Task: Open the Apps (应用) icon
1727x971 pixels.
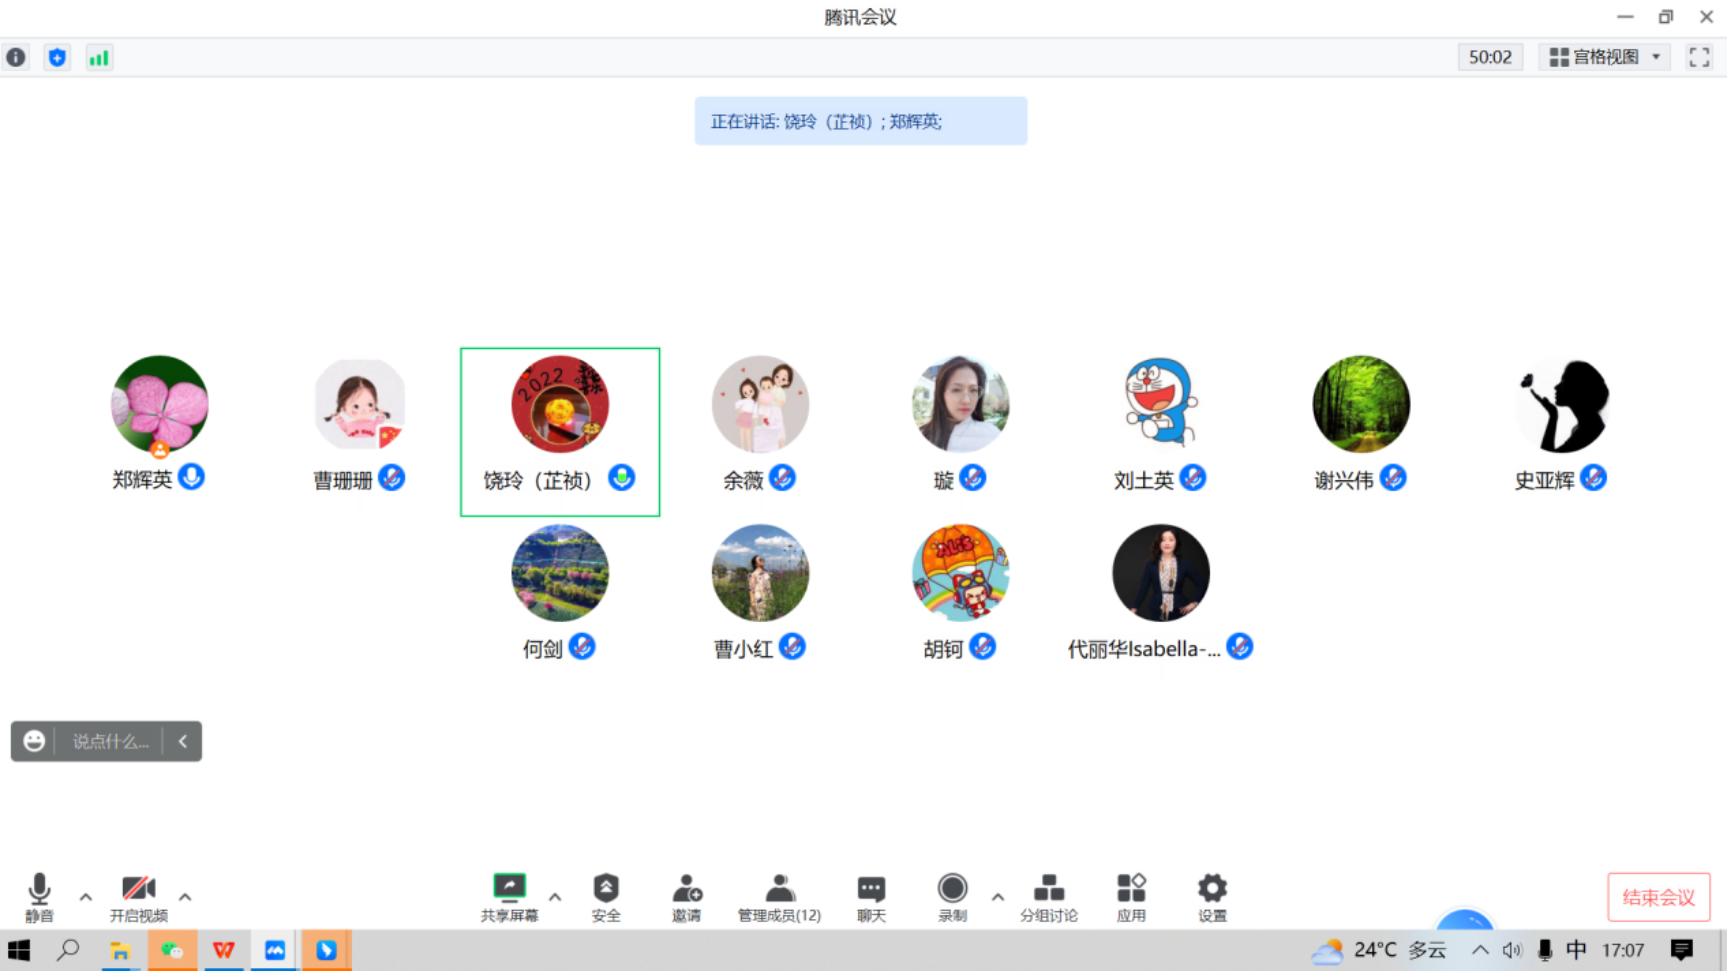Action: click(1131, 896)
